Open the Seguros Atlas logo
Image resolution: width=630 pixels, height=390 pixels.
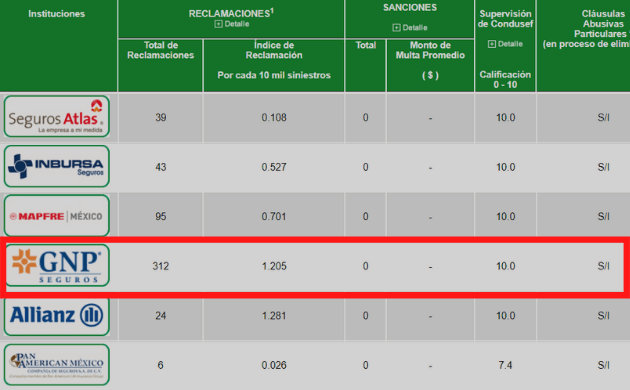(57, 116)
